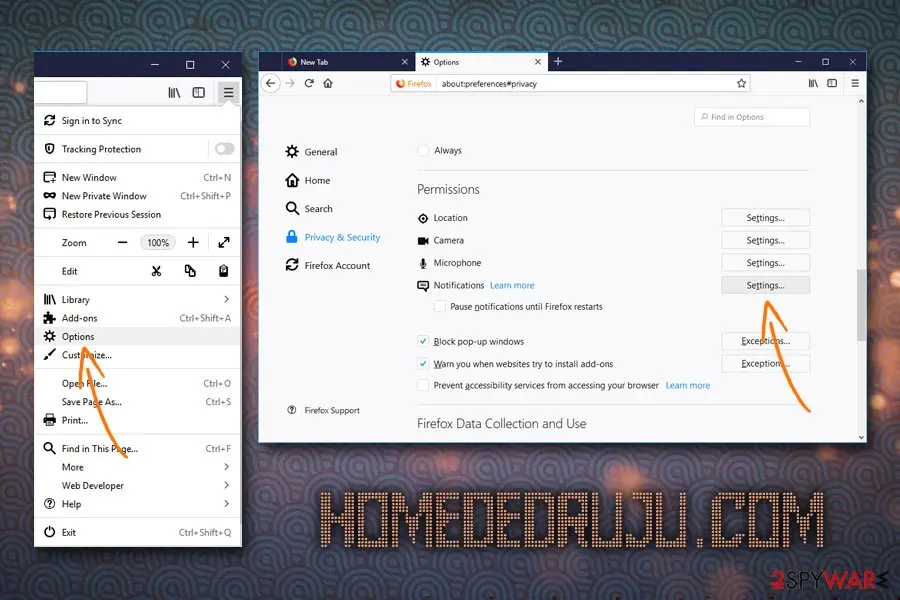Toggle sidebar icon in Options window
The height and width of the screenshot is (600, 900).
coord(832,83)
